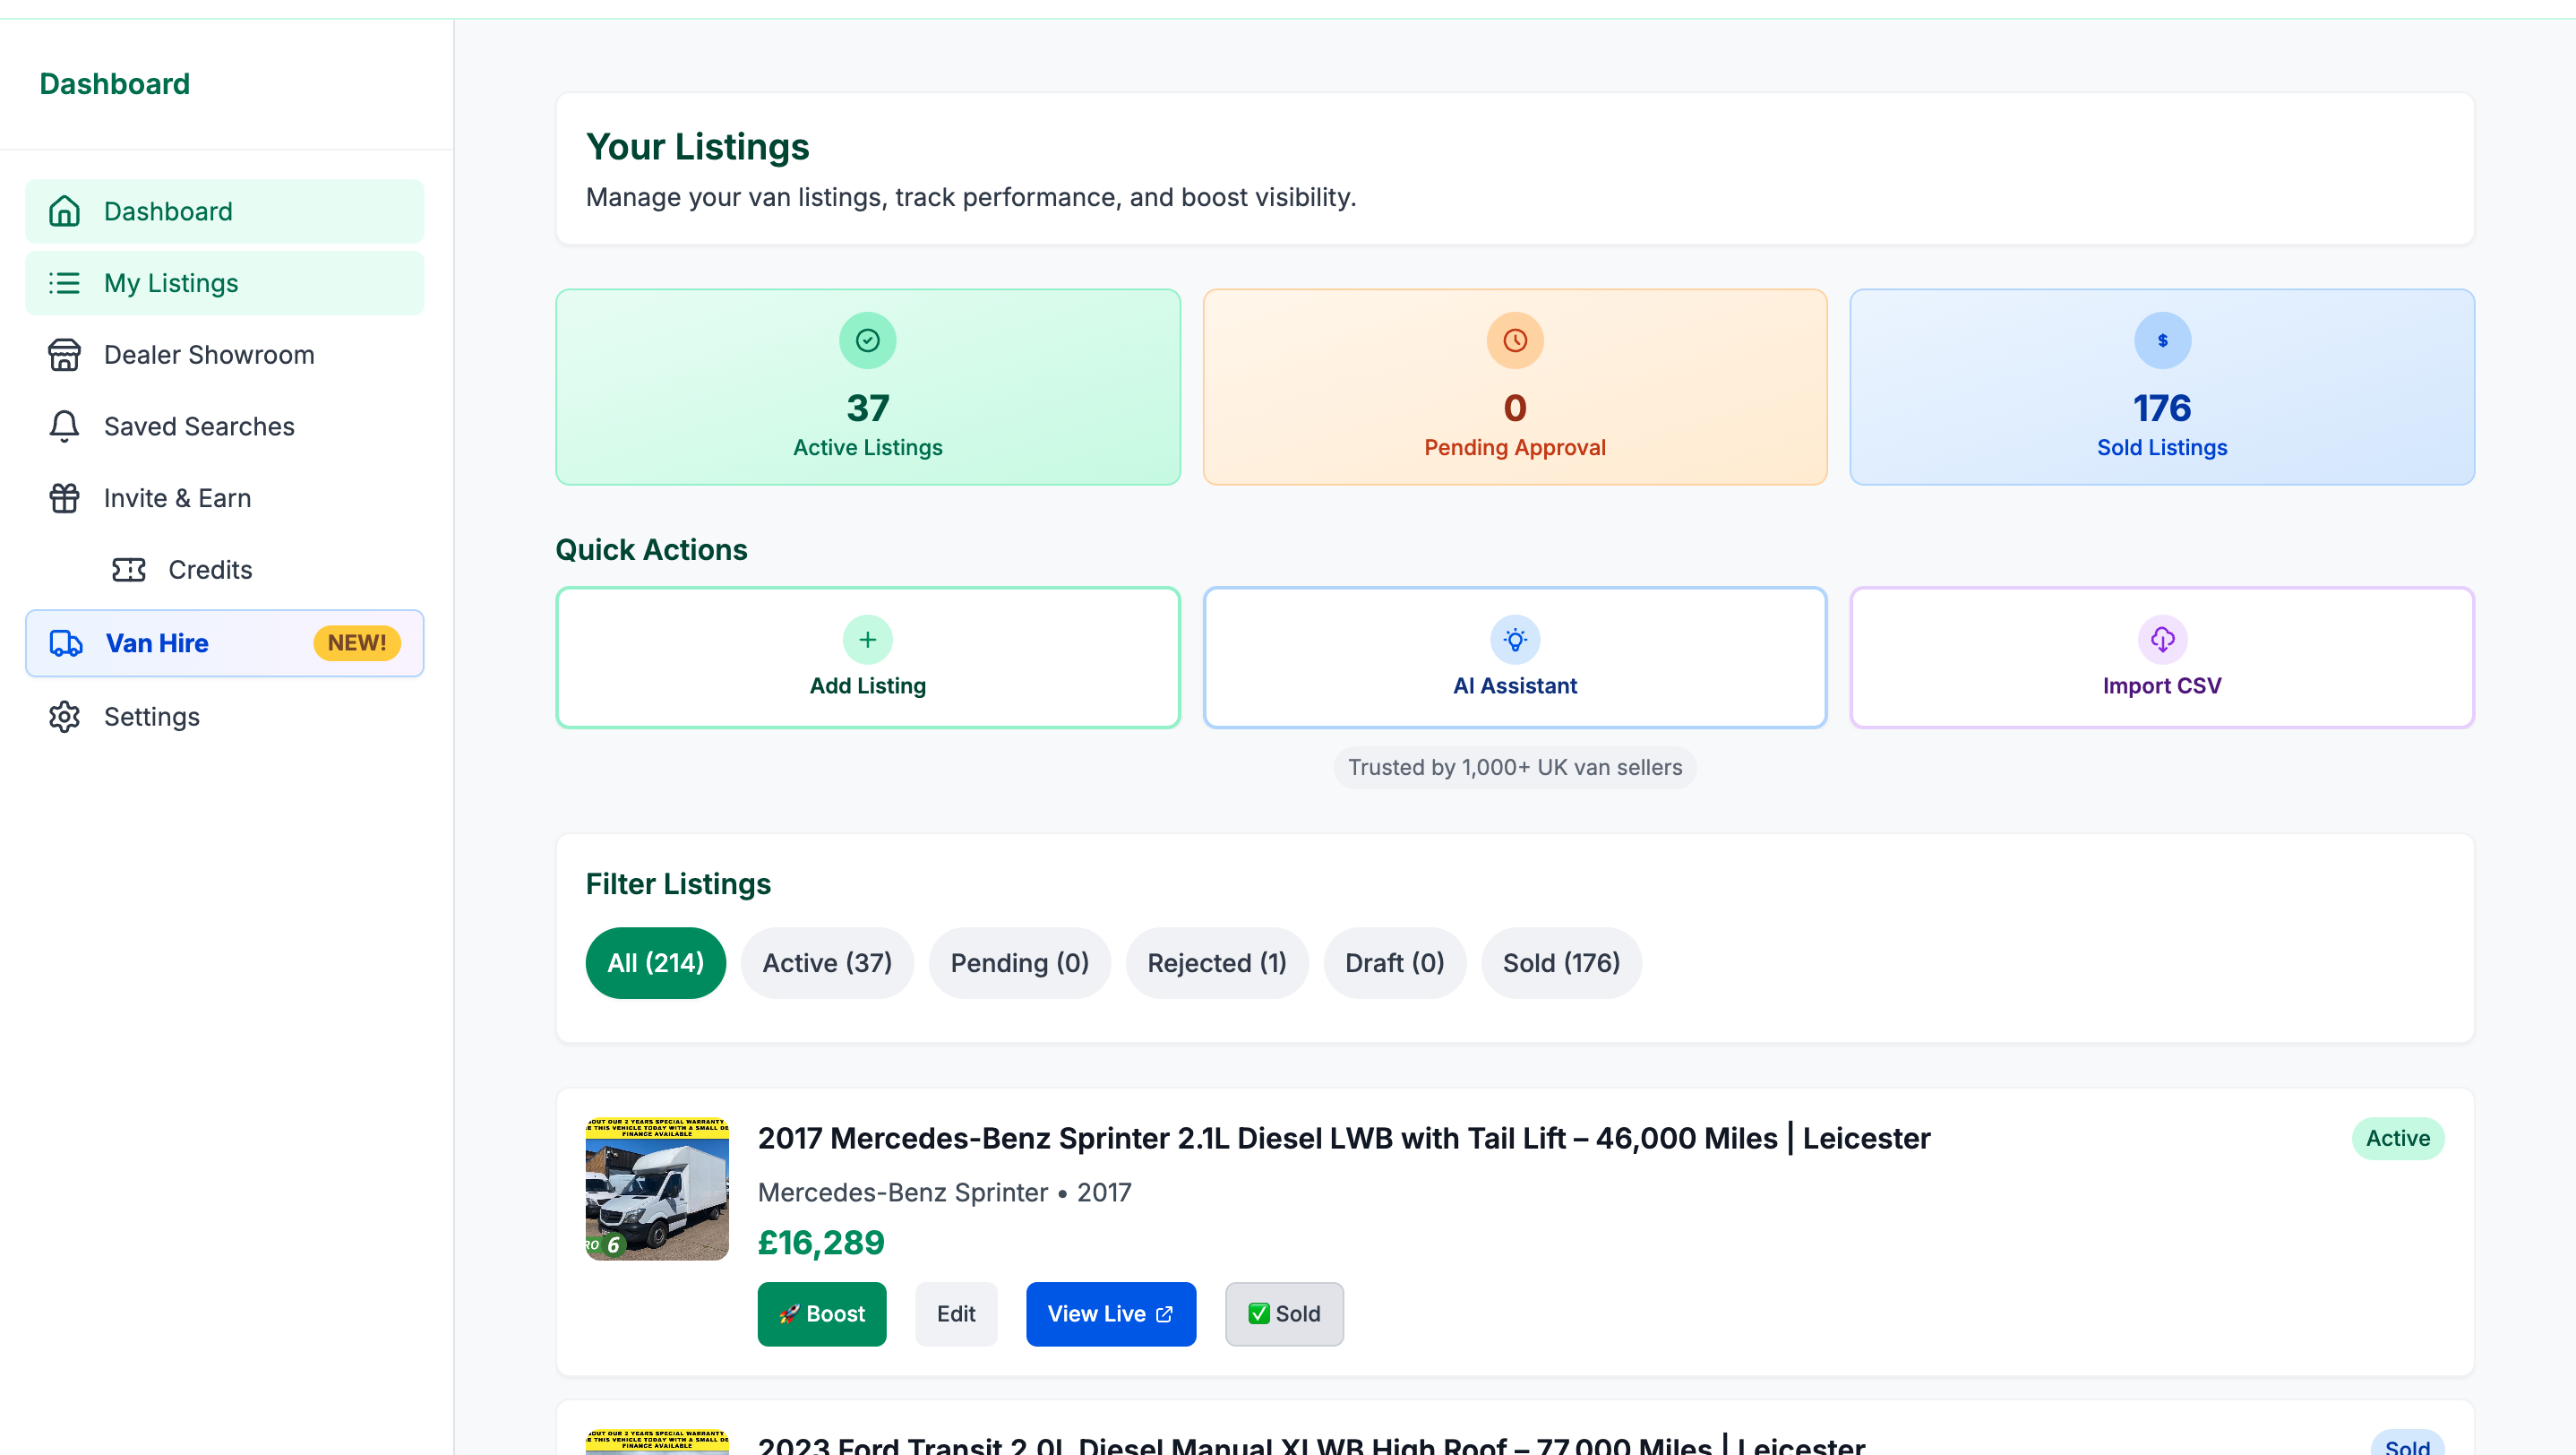Click the Add Listing plus icon

click(x=867, y=640)
